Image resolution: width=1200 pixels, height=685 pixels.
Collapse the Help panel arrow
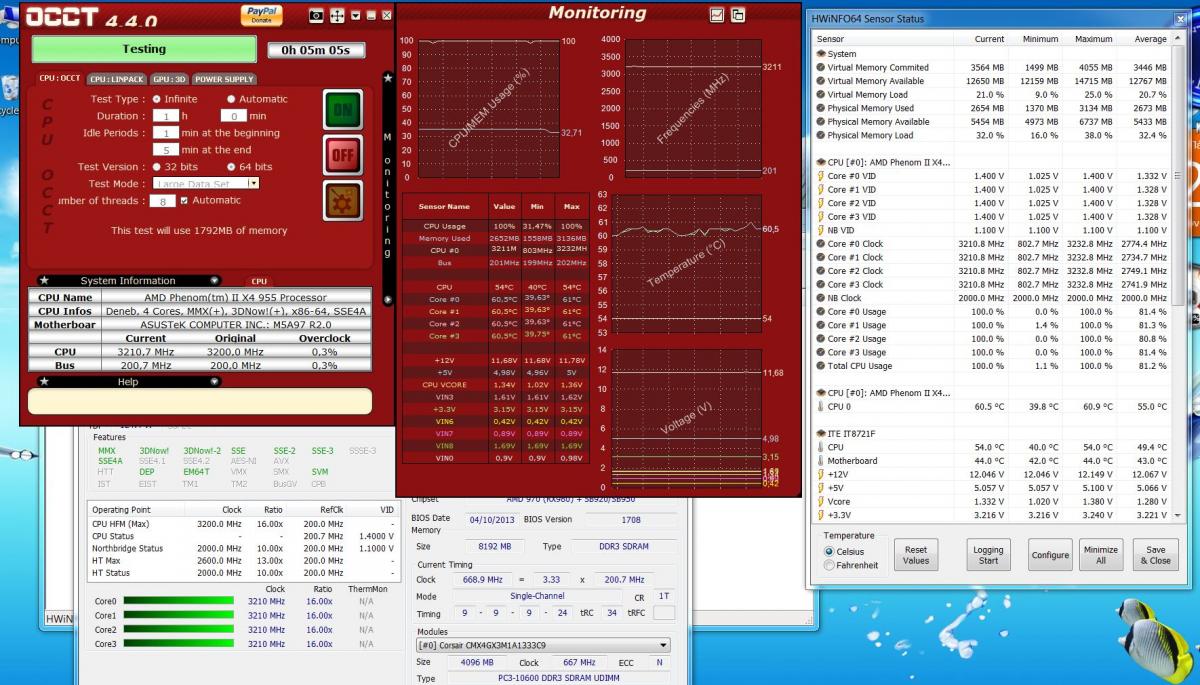coord(214,382)
